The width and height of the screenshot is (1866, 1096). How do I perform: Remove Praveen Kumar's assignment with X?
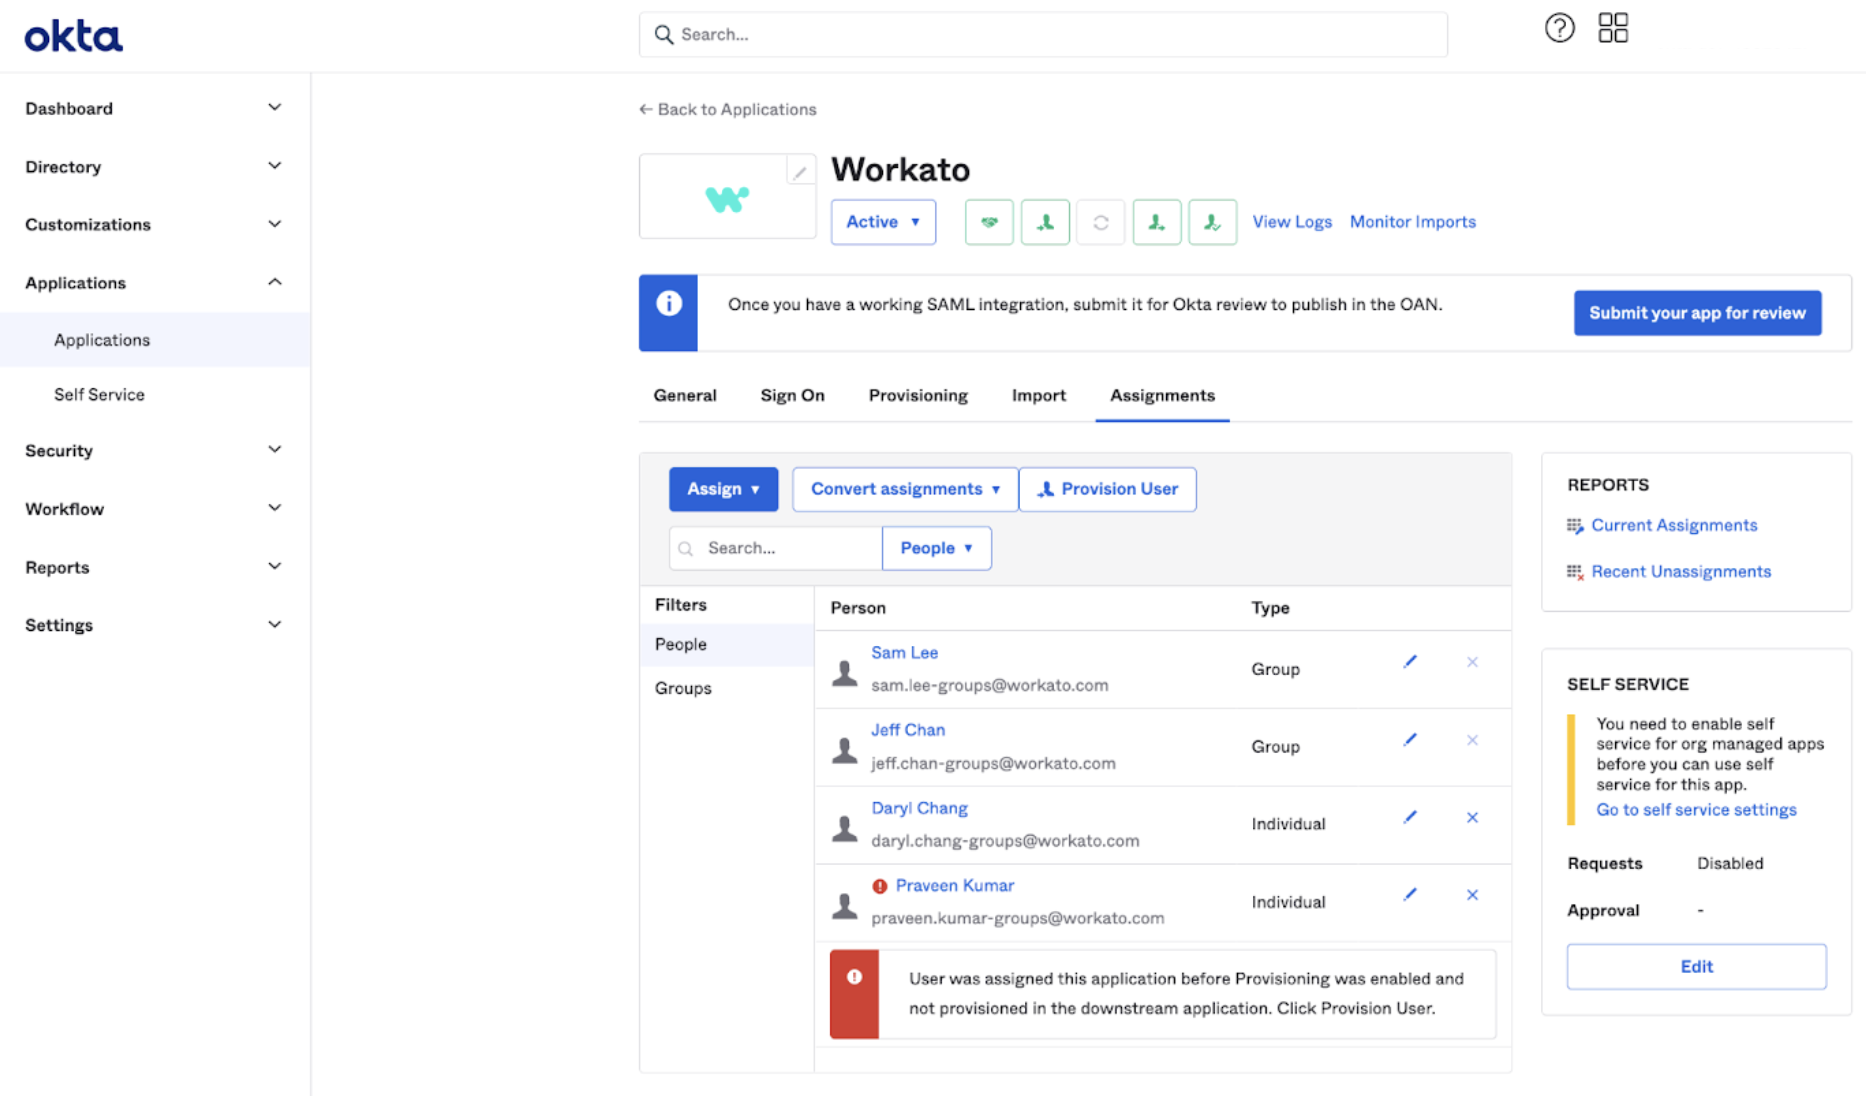tap(1472, 895)
